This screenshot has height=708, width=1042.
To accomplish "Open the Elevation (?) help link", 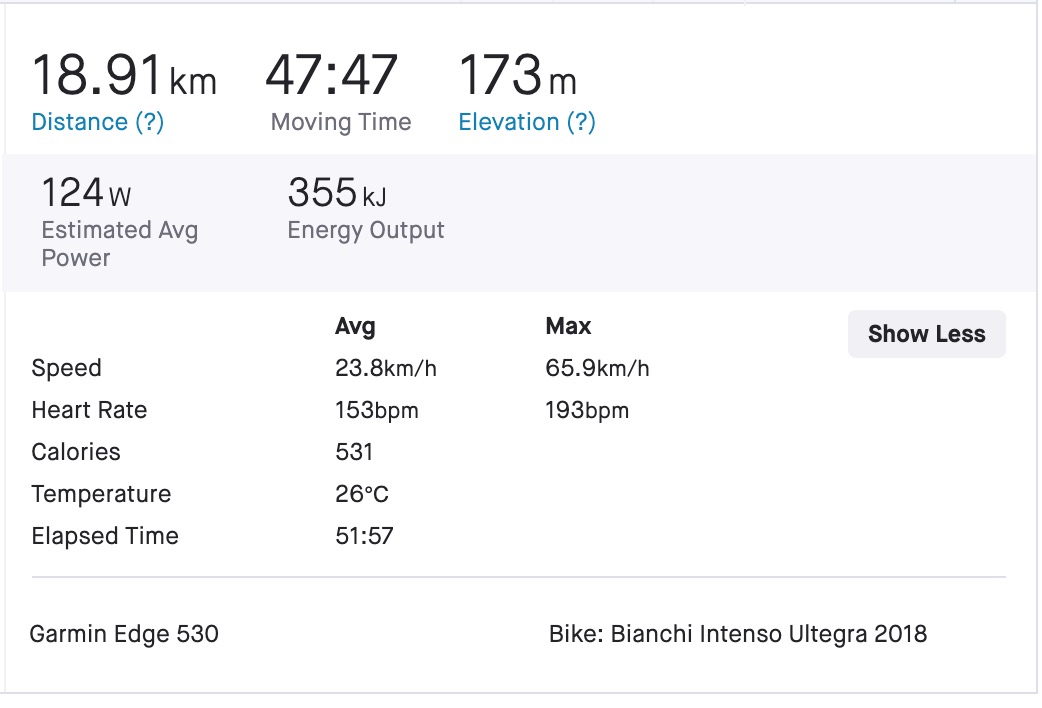I will [527, 122].
